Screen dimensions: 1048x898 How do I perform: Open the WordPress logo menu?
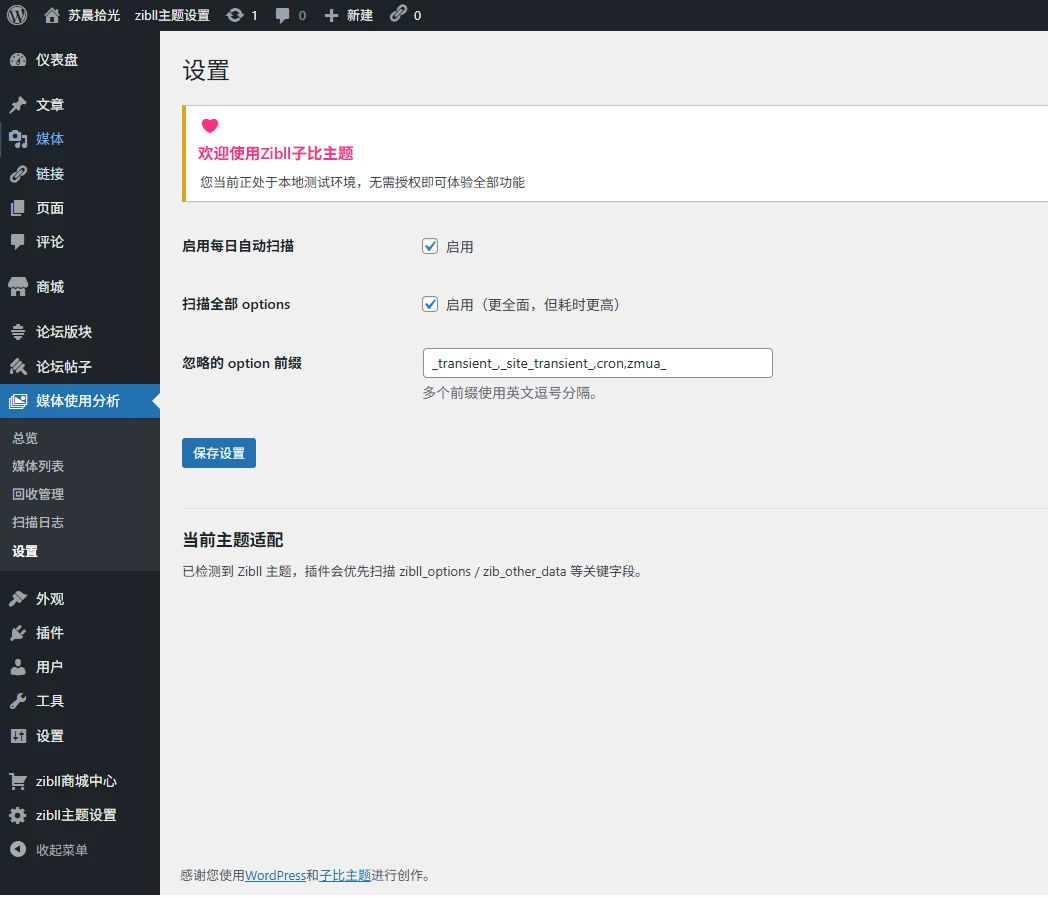pos(15,15)
